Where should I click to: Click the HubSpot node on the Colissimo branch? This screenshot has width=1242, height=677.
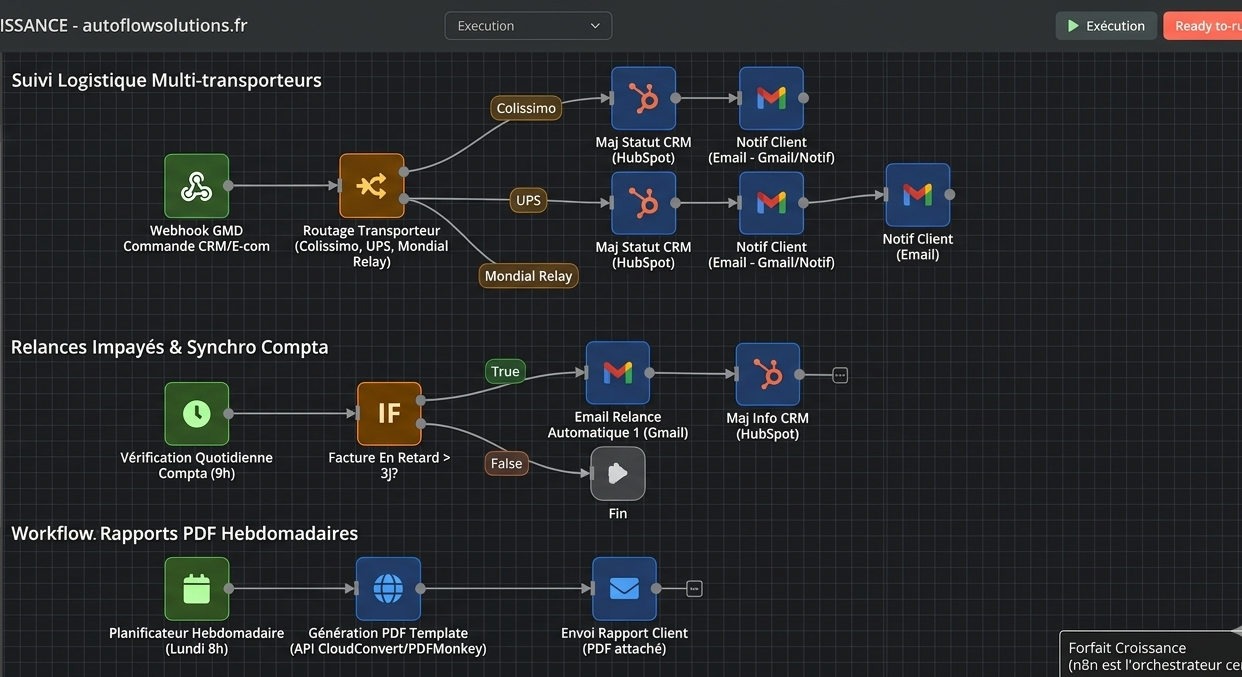click(643, 98)
